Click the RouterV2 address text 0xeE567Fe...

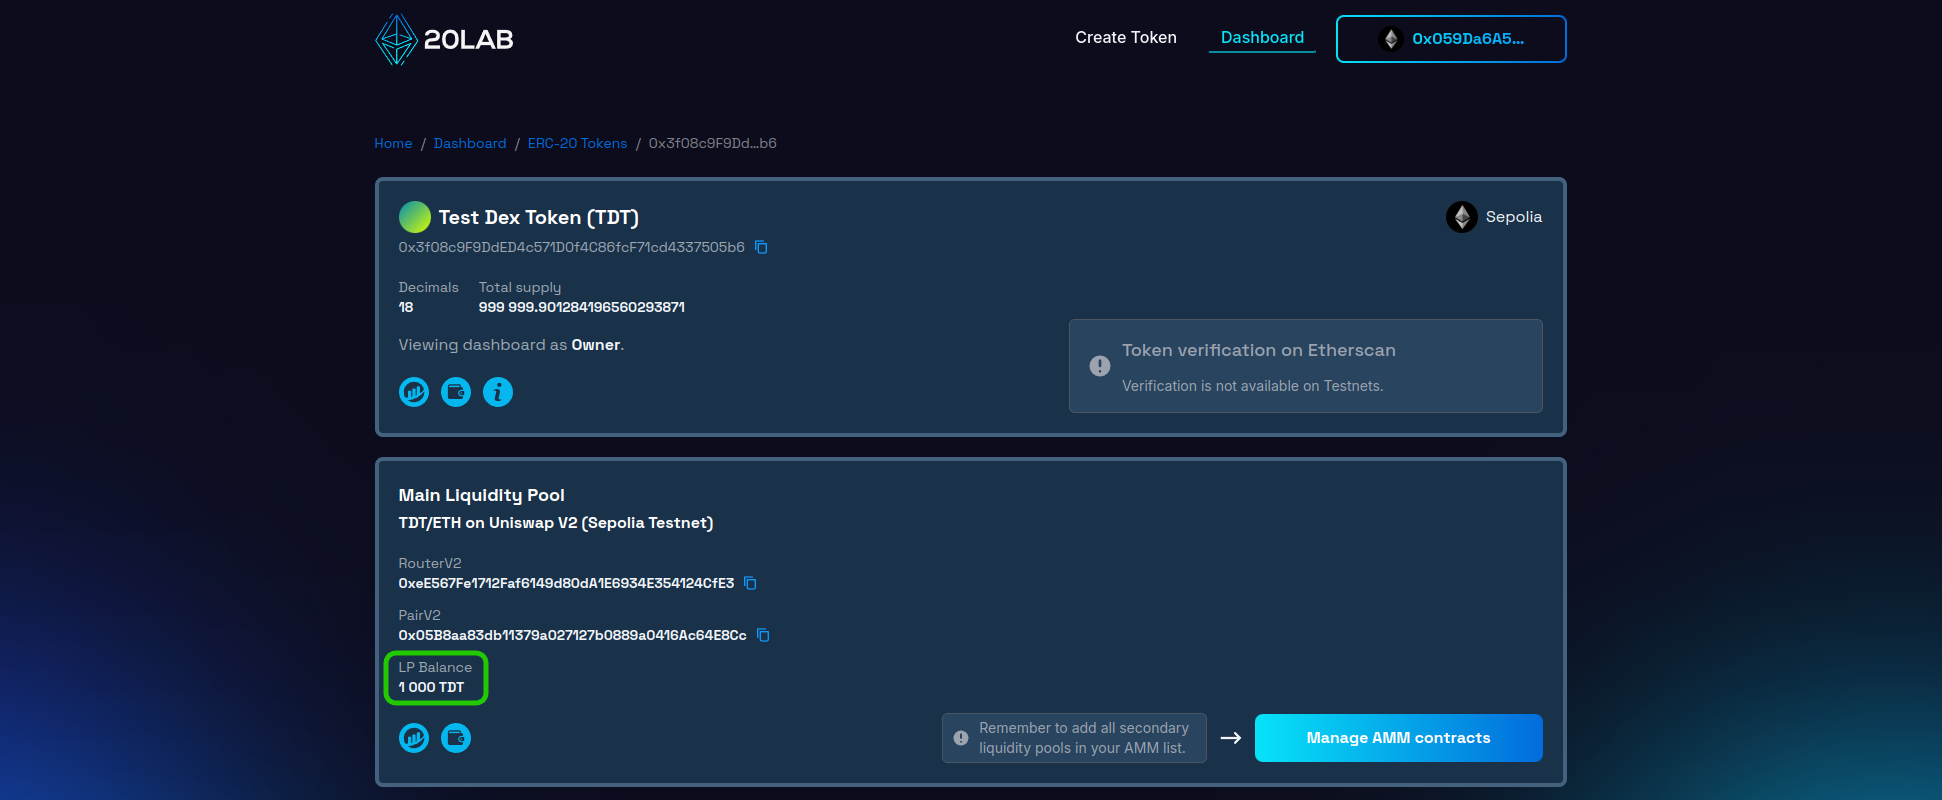click(566, 583)
